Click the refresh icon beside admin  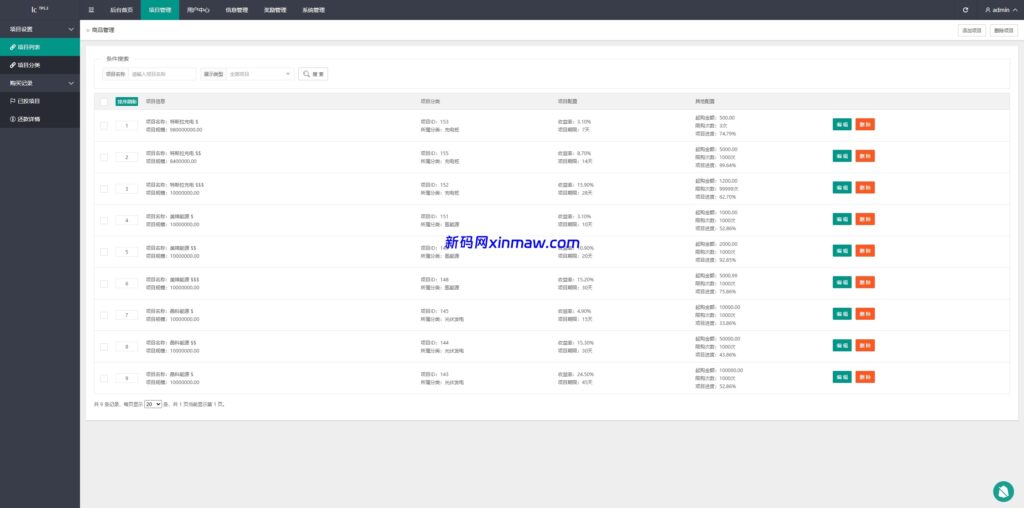coord(965,10)
